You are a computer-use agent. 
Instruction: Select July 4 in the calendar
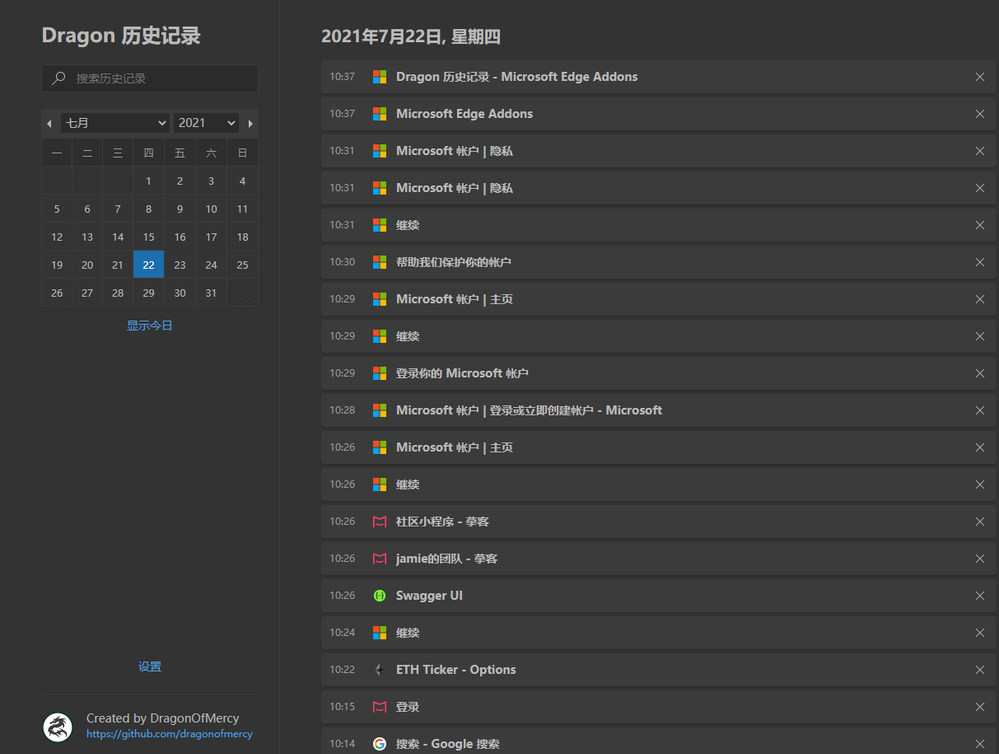coord(242,181)
